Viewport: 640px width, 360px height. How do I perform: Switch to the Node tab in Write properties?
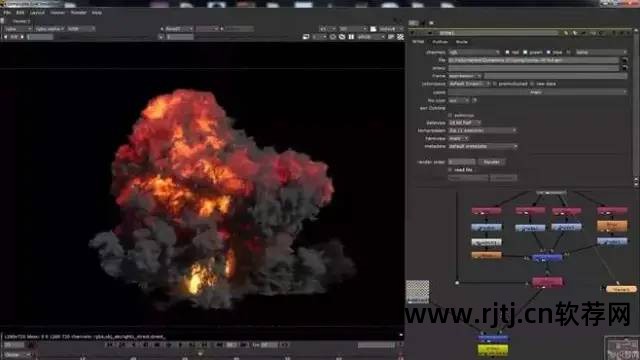462,42
